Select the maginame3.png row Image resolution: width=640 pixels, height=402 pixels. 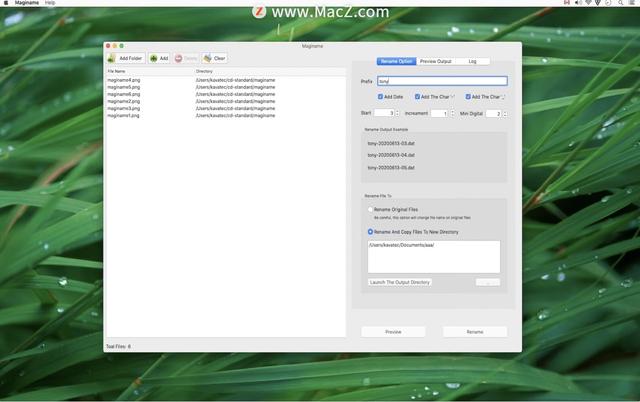(225, 109)
